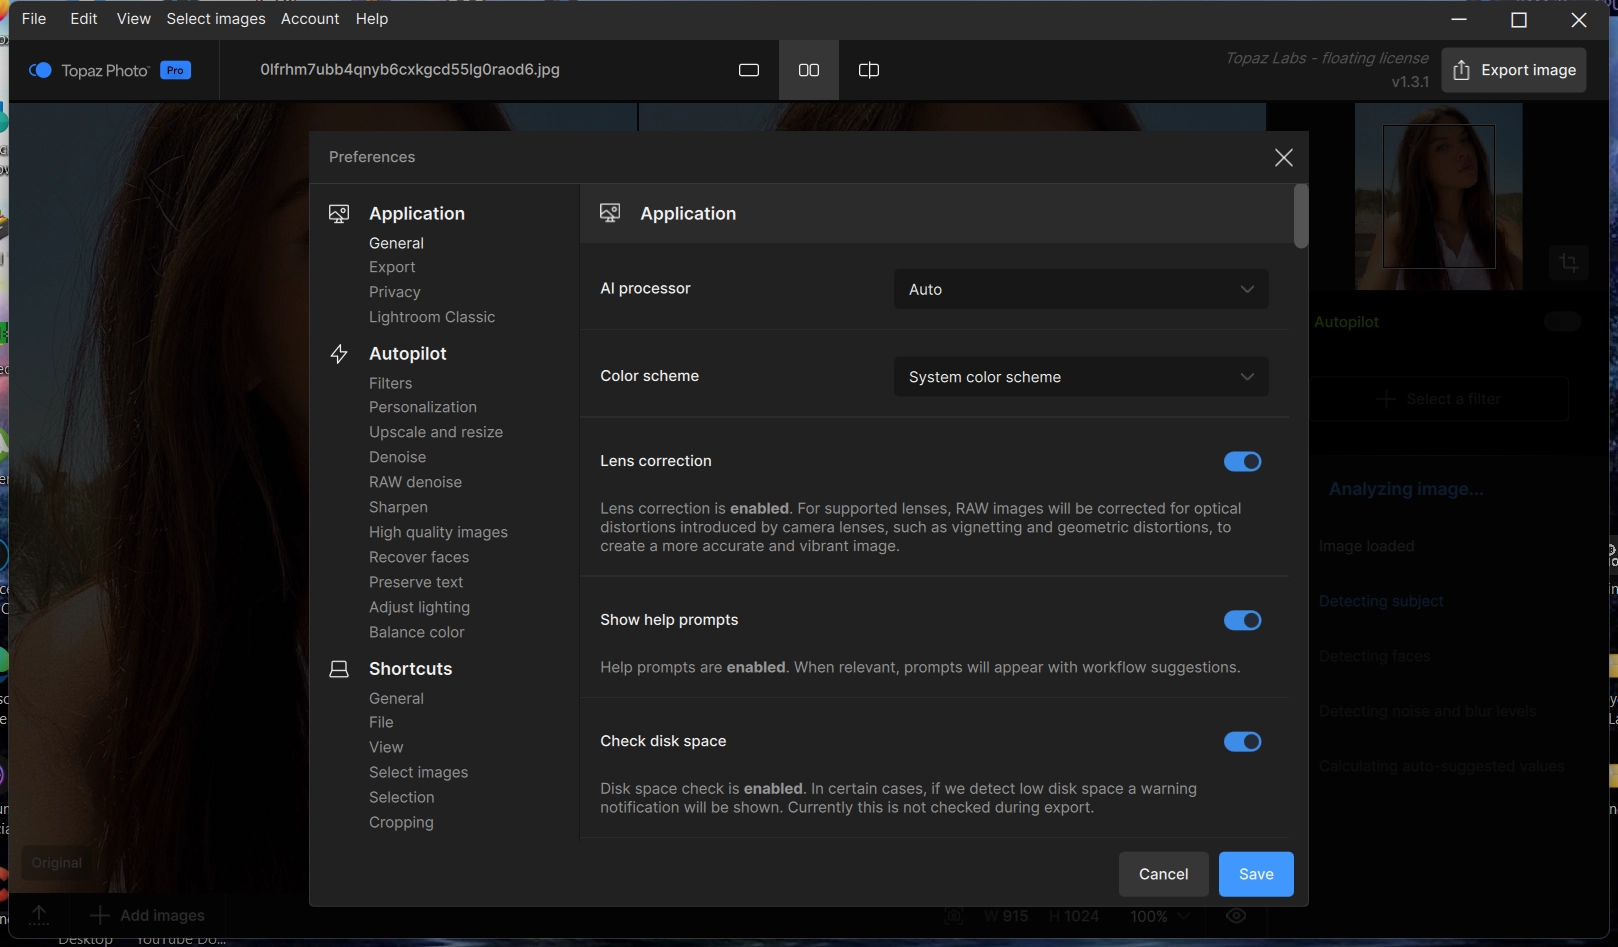
Task: Click the Application monitor icon in sidebar
Action: pos(339,214)
